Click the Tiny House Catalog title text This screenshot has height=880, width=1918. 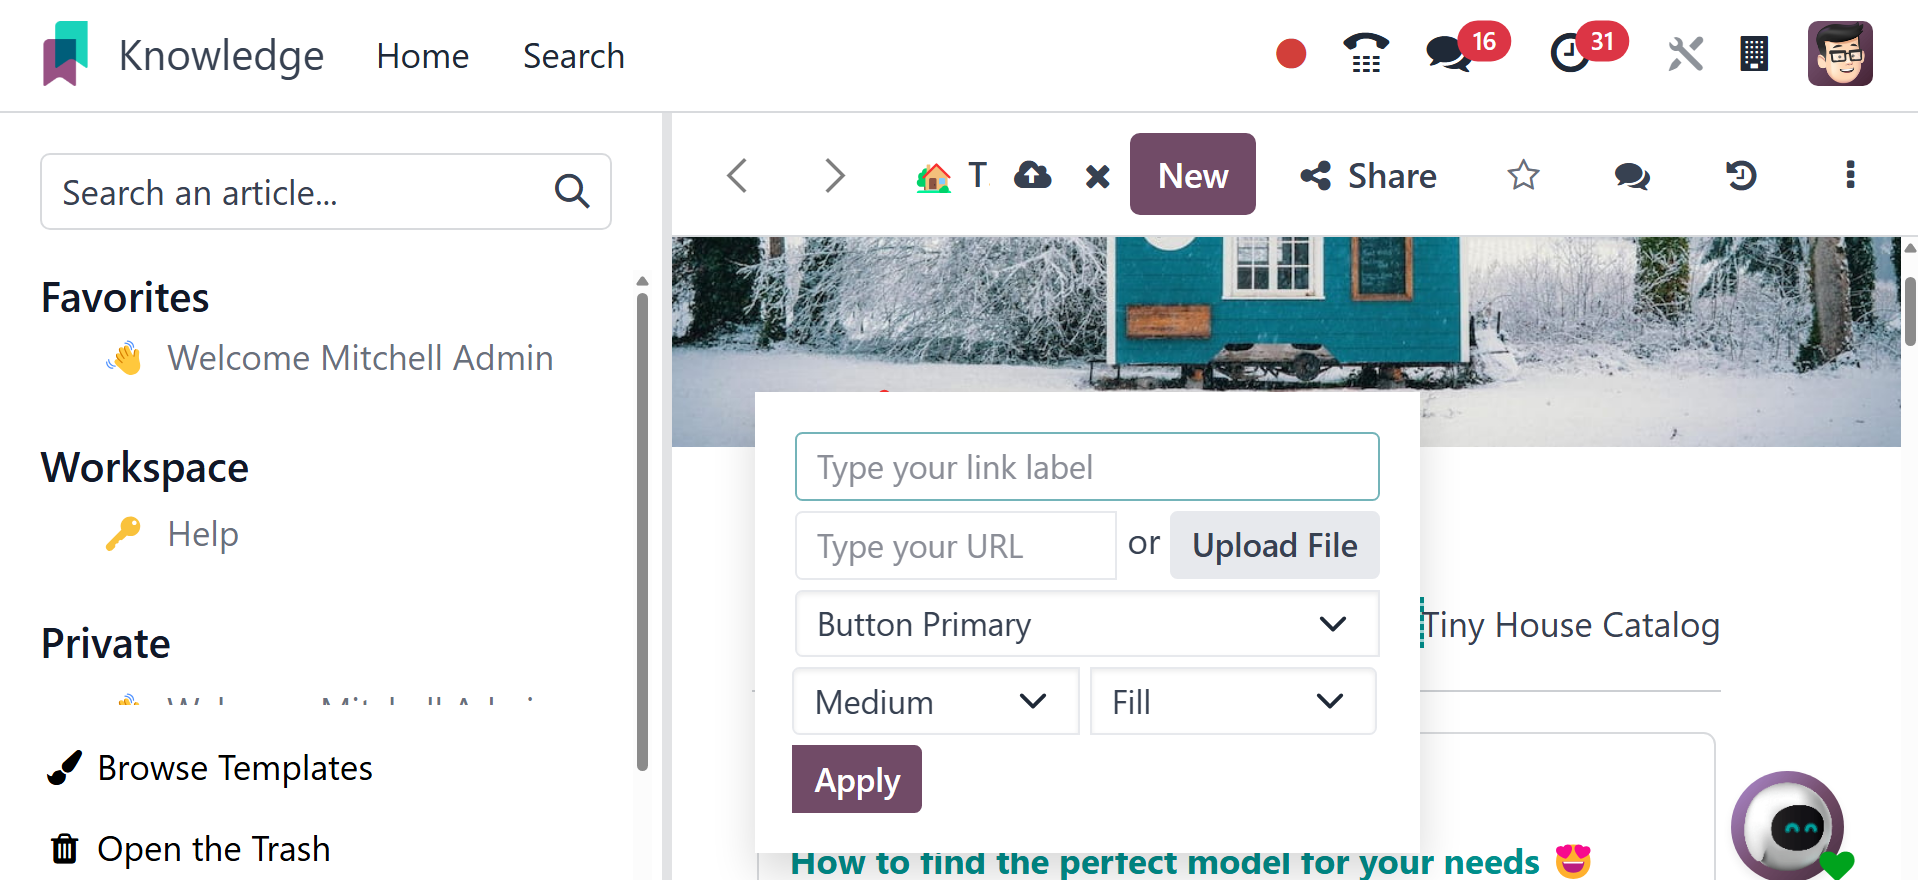click(1570, 625)
